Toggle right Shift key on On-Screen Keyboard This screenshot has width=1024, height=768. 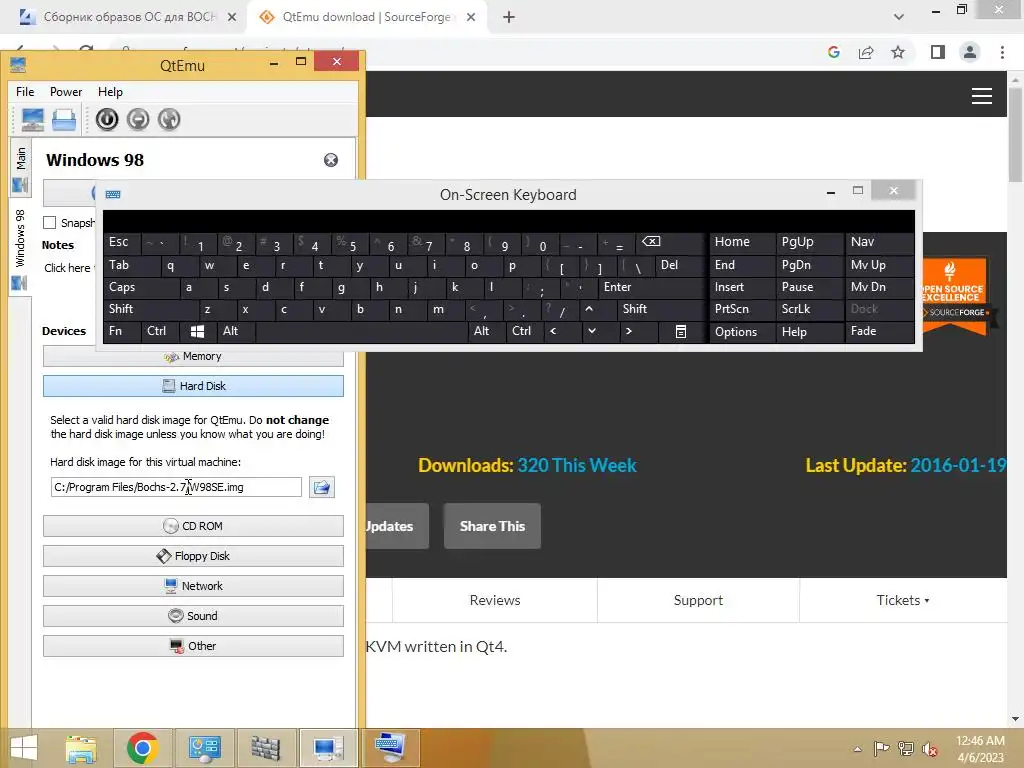(x=661, y=309)
